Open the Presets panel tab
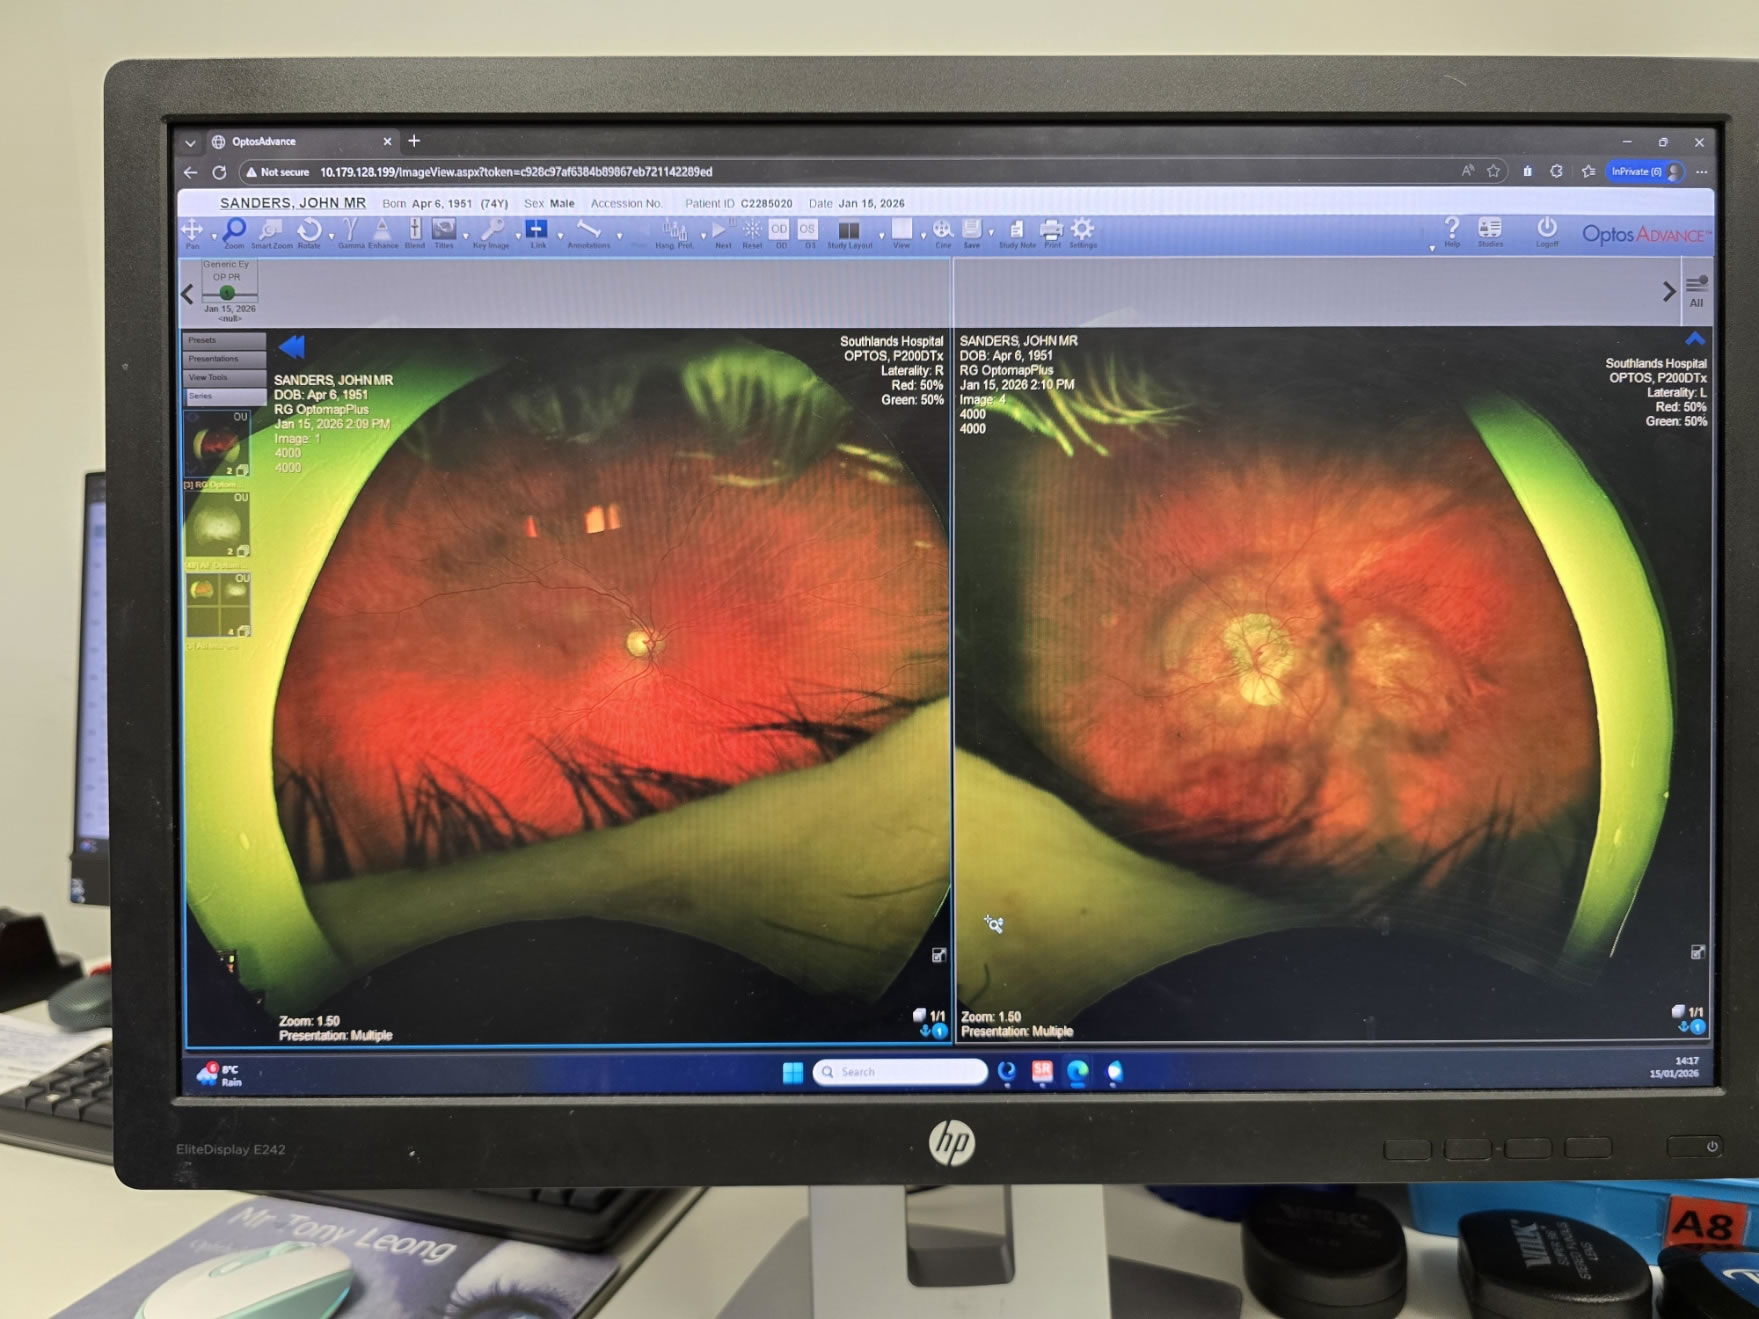 pos(223,340)
